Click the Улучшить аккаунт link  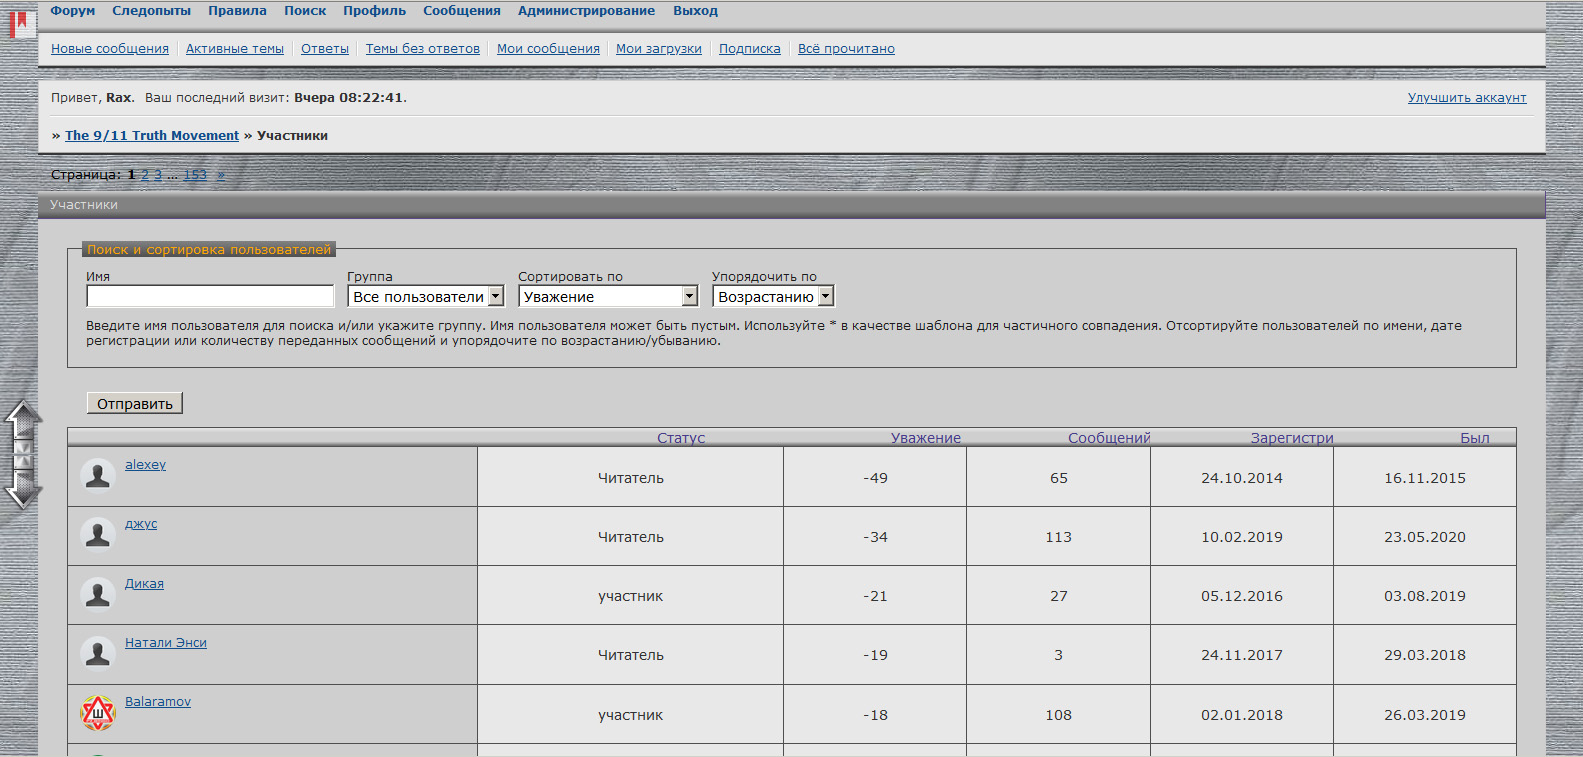[1467, 98]
